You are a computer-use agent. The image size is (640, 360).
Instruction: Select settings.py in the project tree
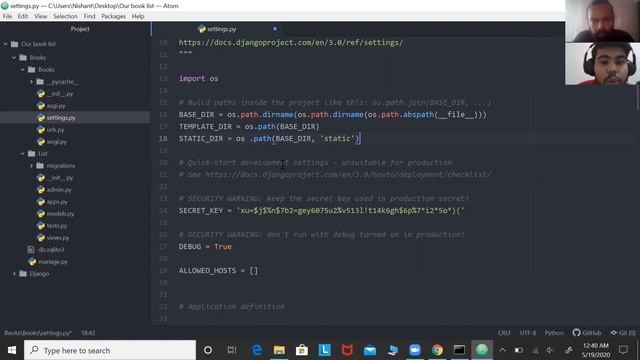pyautogui.click(x=61, y=118)
